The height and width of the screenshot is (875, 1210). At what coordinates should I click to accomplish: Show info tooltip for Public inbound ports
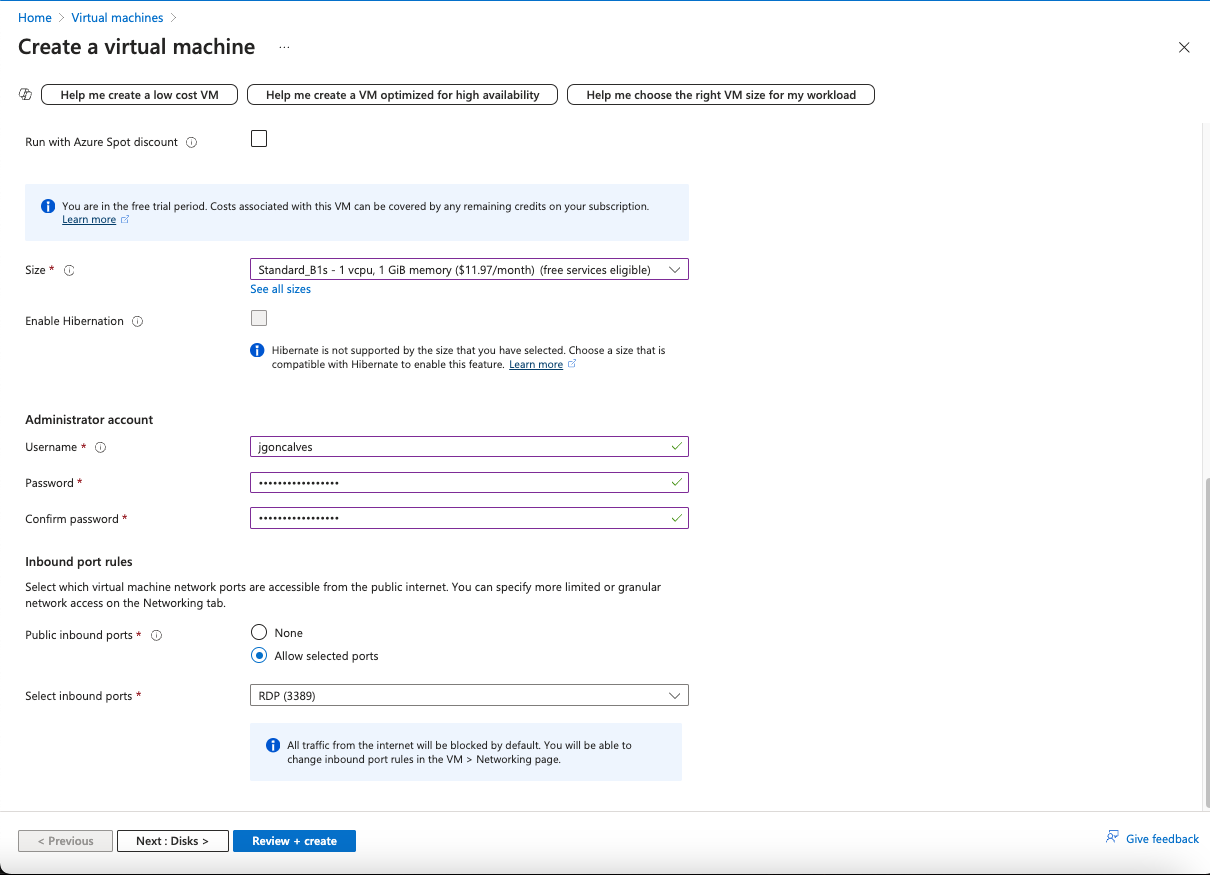pos(157,635)
